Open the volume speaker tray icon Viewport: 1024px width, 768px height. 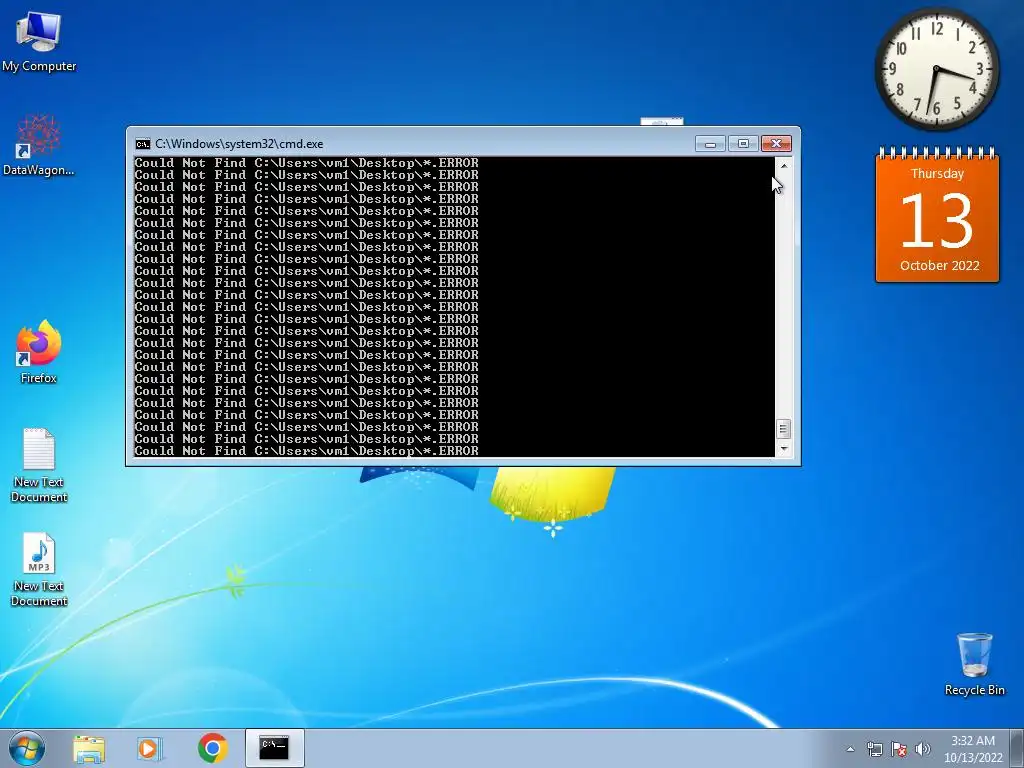pyautogui.click(x=923, y=749)
